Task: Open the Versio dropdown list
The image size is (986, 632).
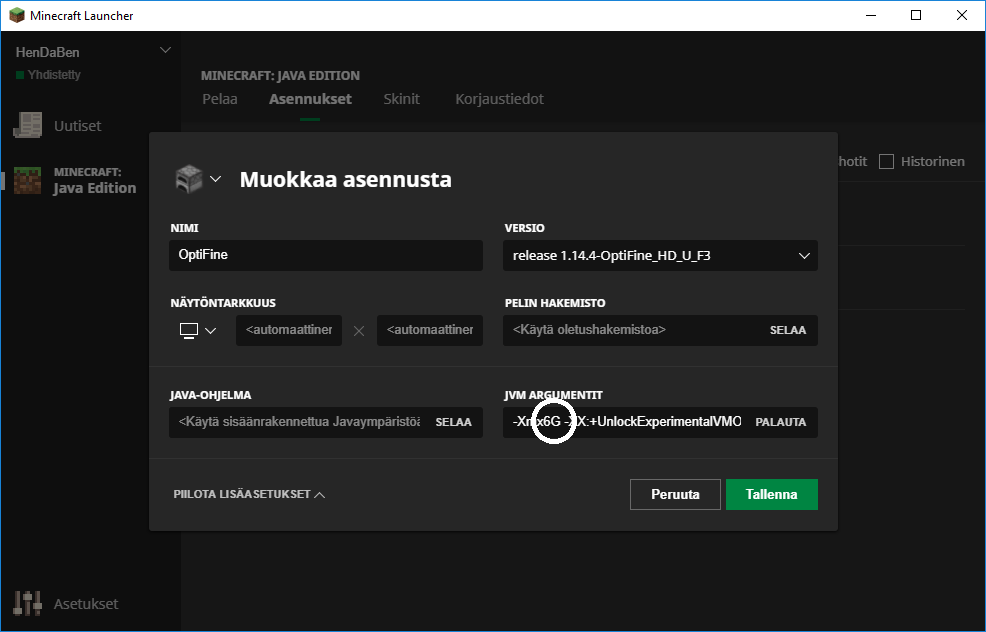Action: click(660, 255)
